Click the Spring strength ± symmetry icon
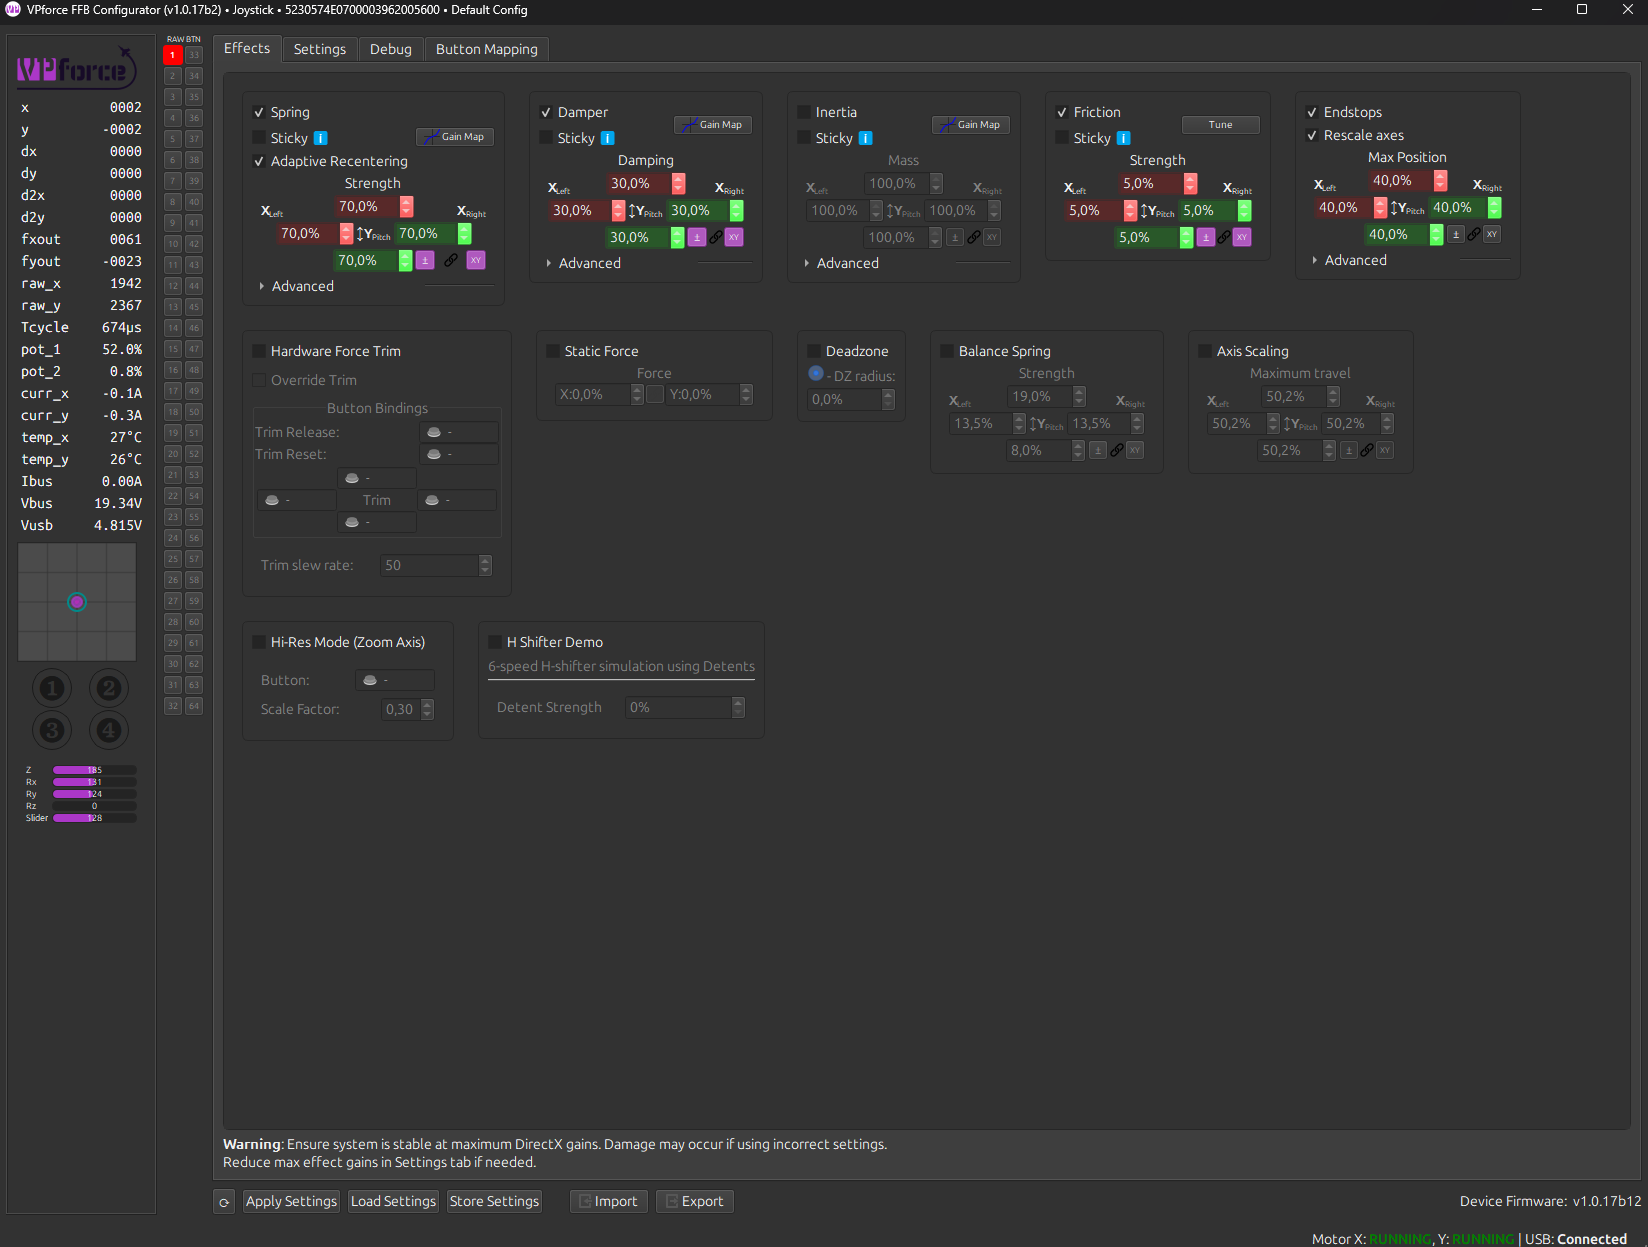Image resolution: width=1648 pixels, height=1247 pixels. click(x=425, y=260)
